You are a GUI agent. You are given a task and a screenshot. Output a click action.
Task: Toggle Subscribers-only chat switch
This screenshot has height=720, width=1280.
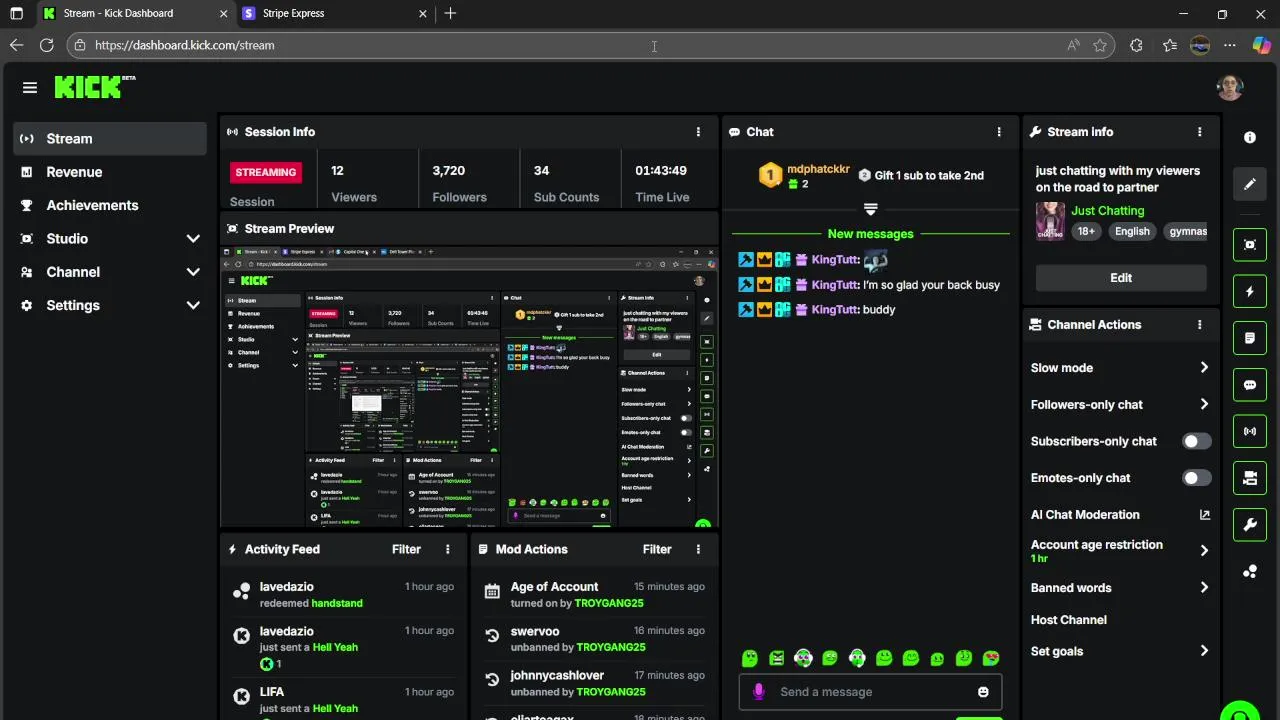click(1196, 441)
